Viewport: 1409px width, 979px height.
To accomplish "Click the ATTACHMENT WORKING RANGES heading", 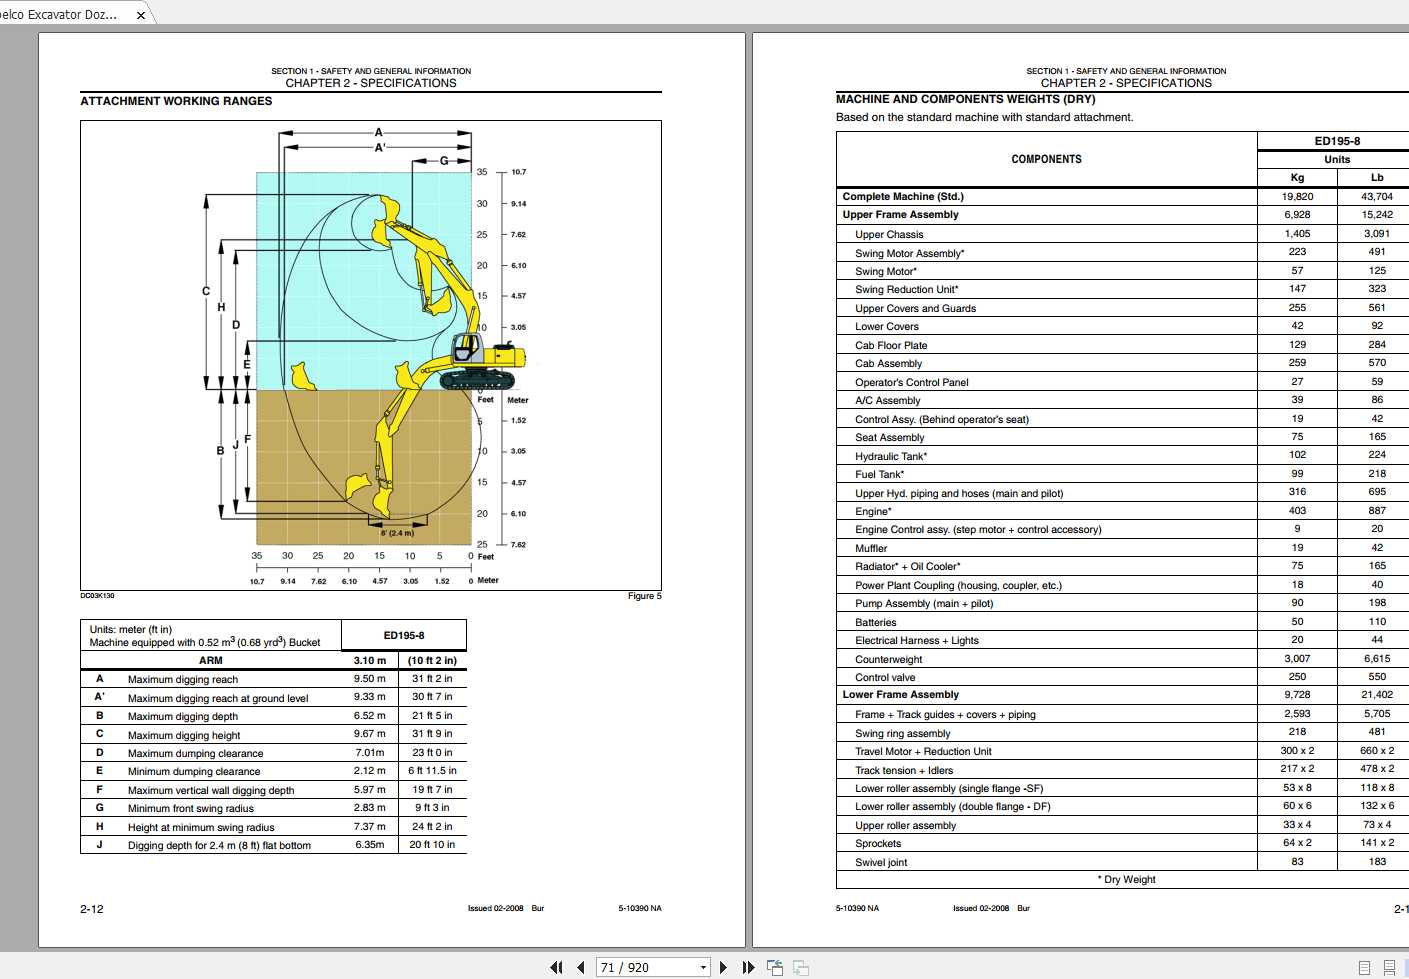I will (176, 101).
